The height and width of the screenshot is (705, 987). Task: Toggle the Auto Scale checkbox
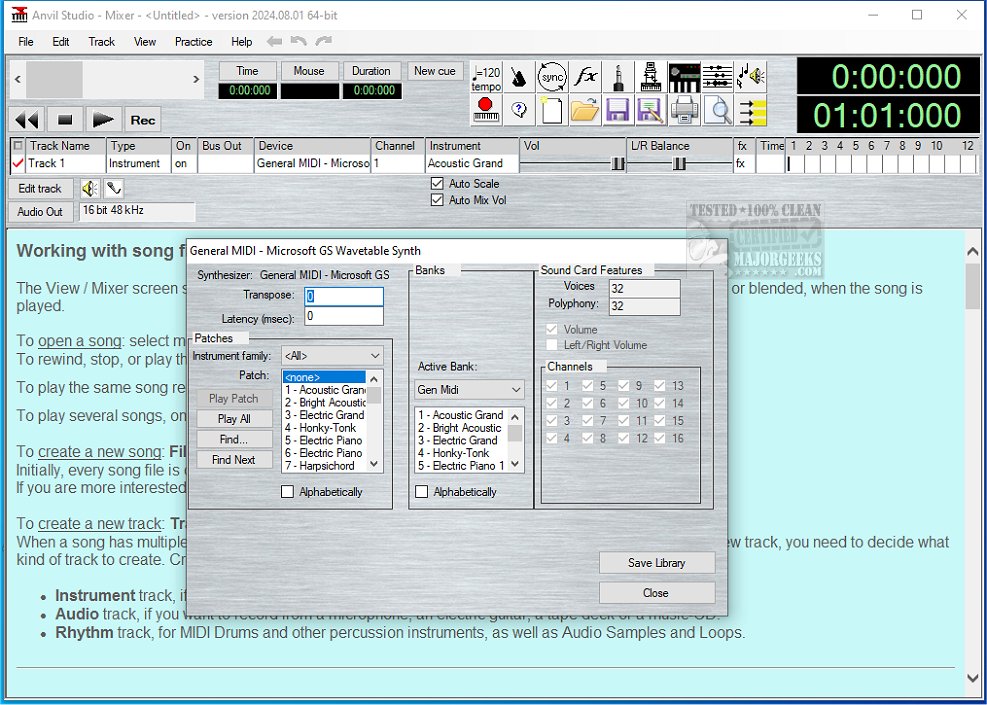point(437,184)
